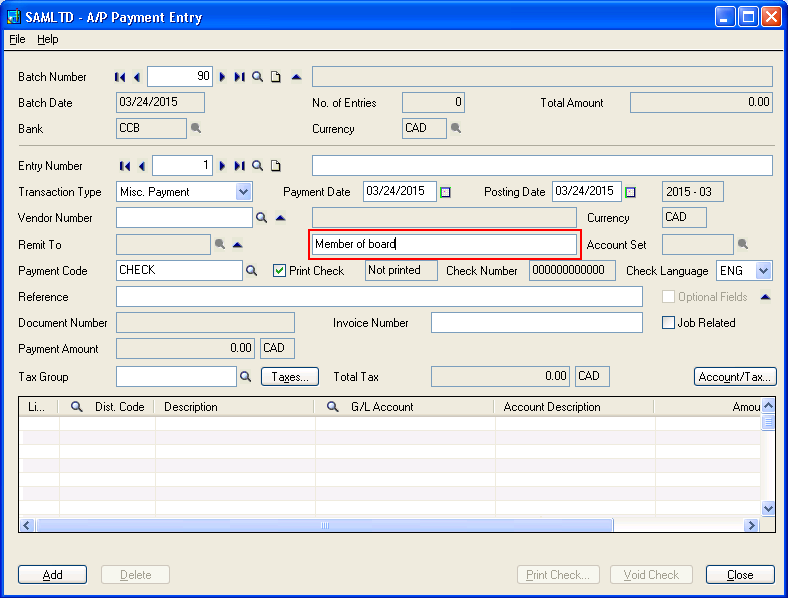Image resolution: width=788 pixels, height=598 pixels.
Task: Open batch Currency finder magnifier
Action: (x=456, y=128)
